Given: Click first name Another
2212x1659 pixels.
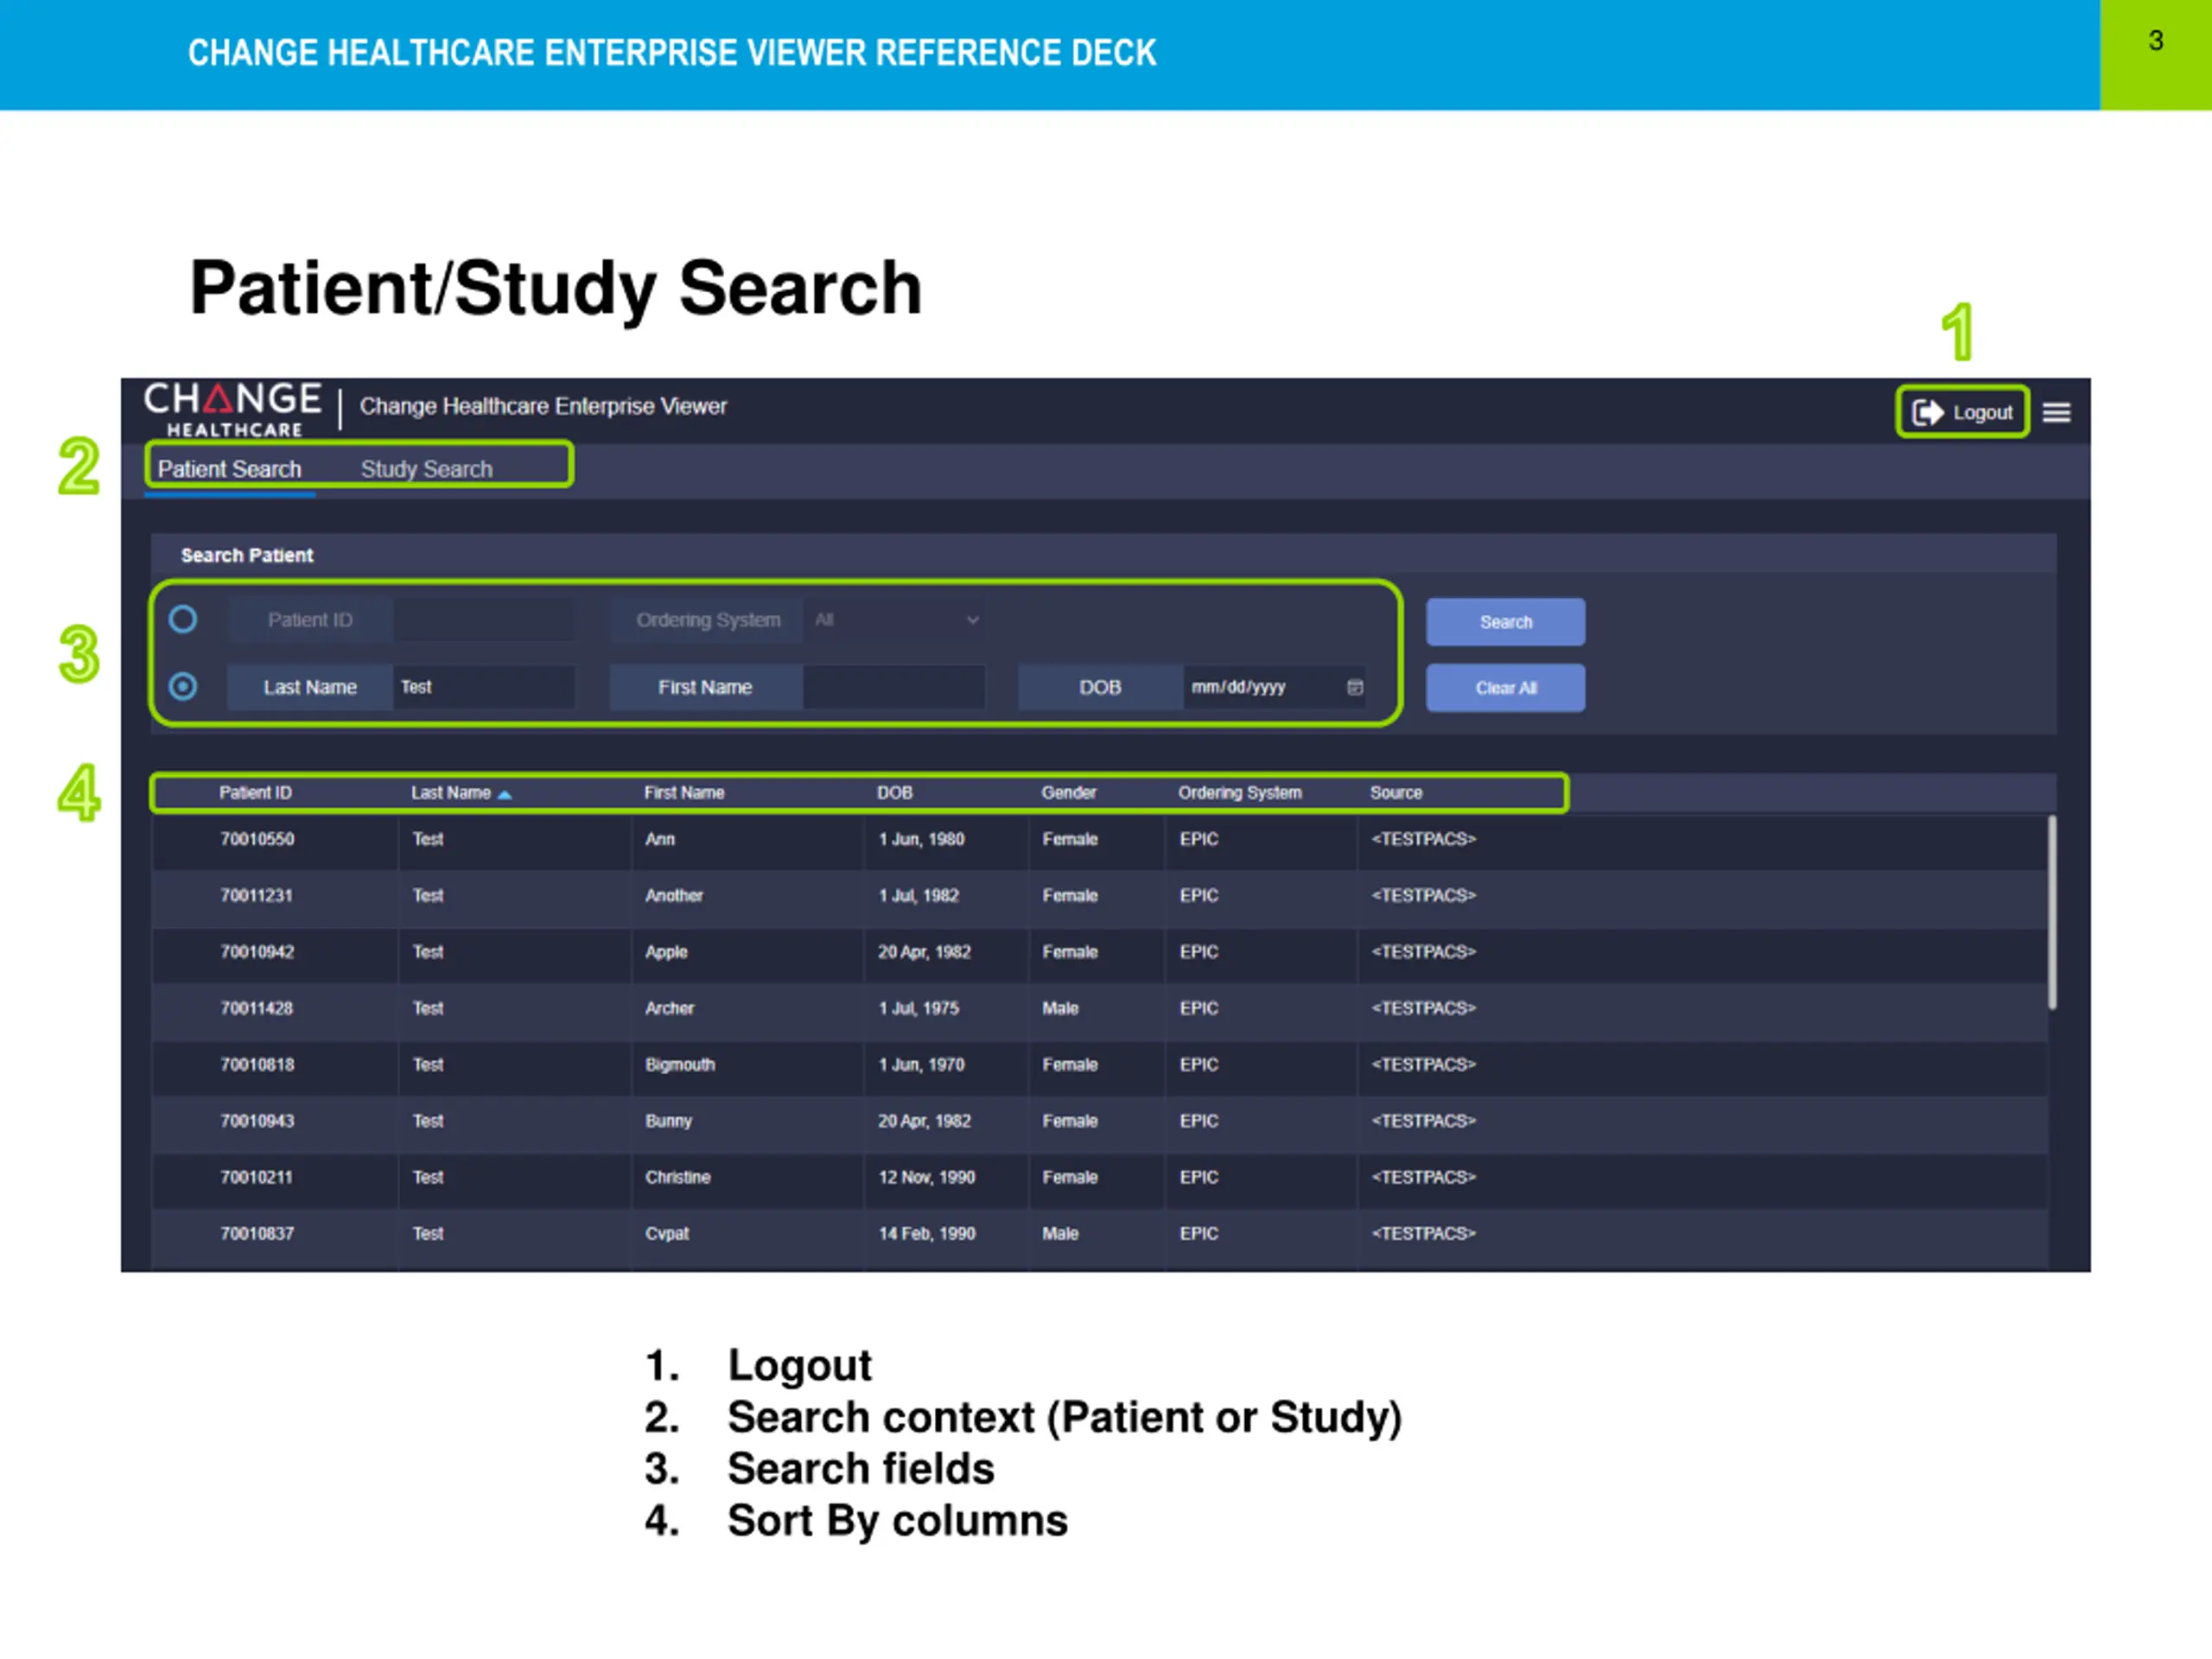Looking at the screenshot, I should [674, 896].
